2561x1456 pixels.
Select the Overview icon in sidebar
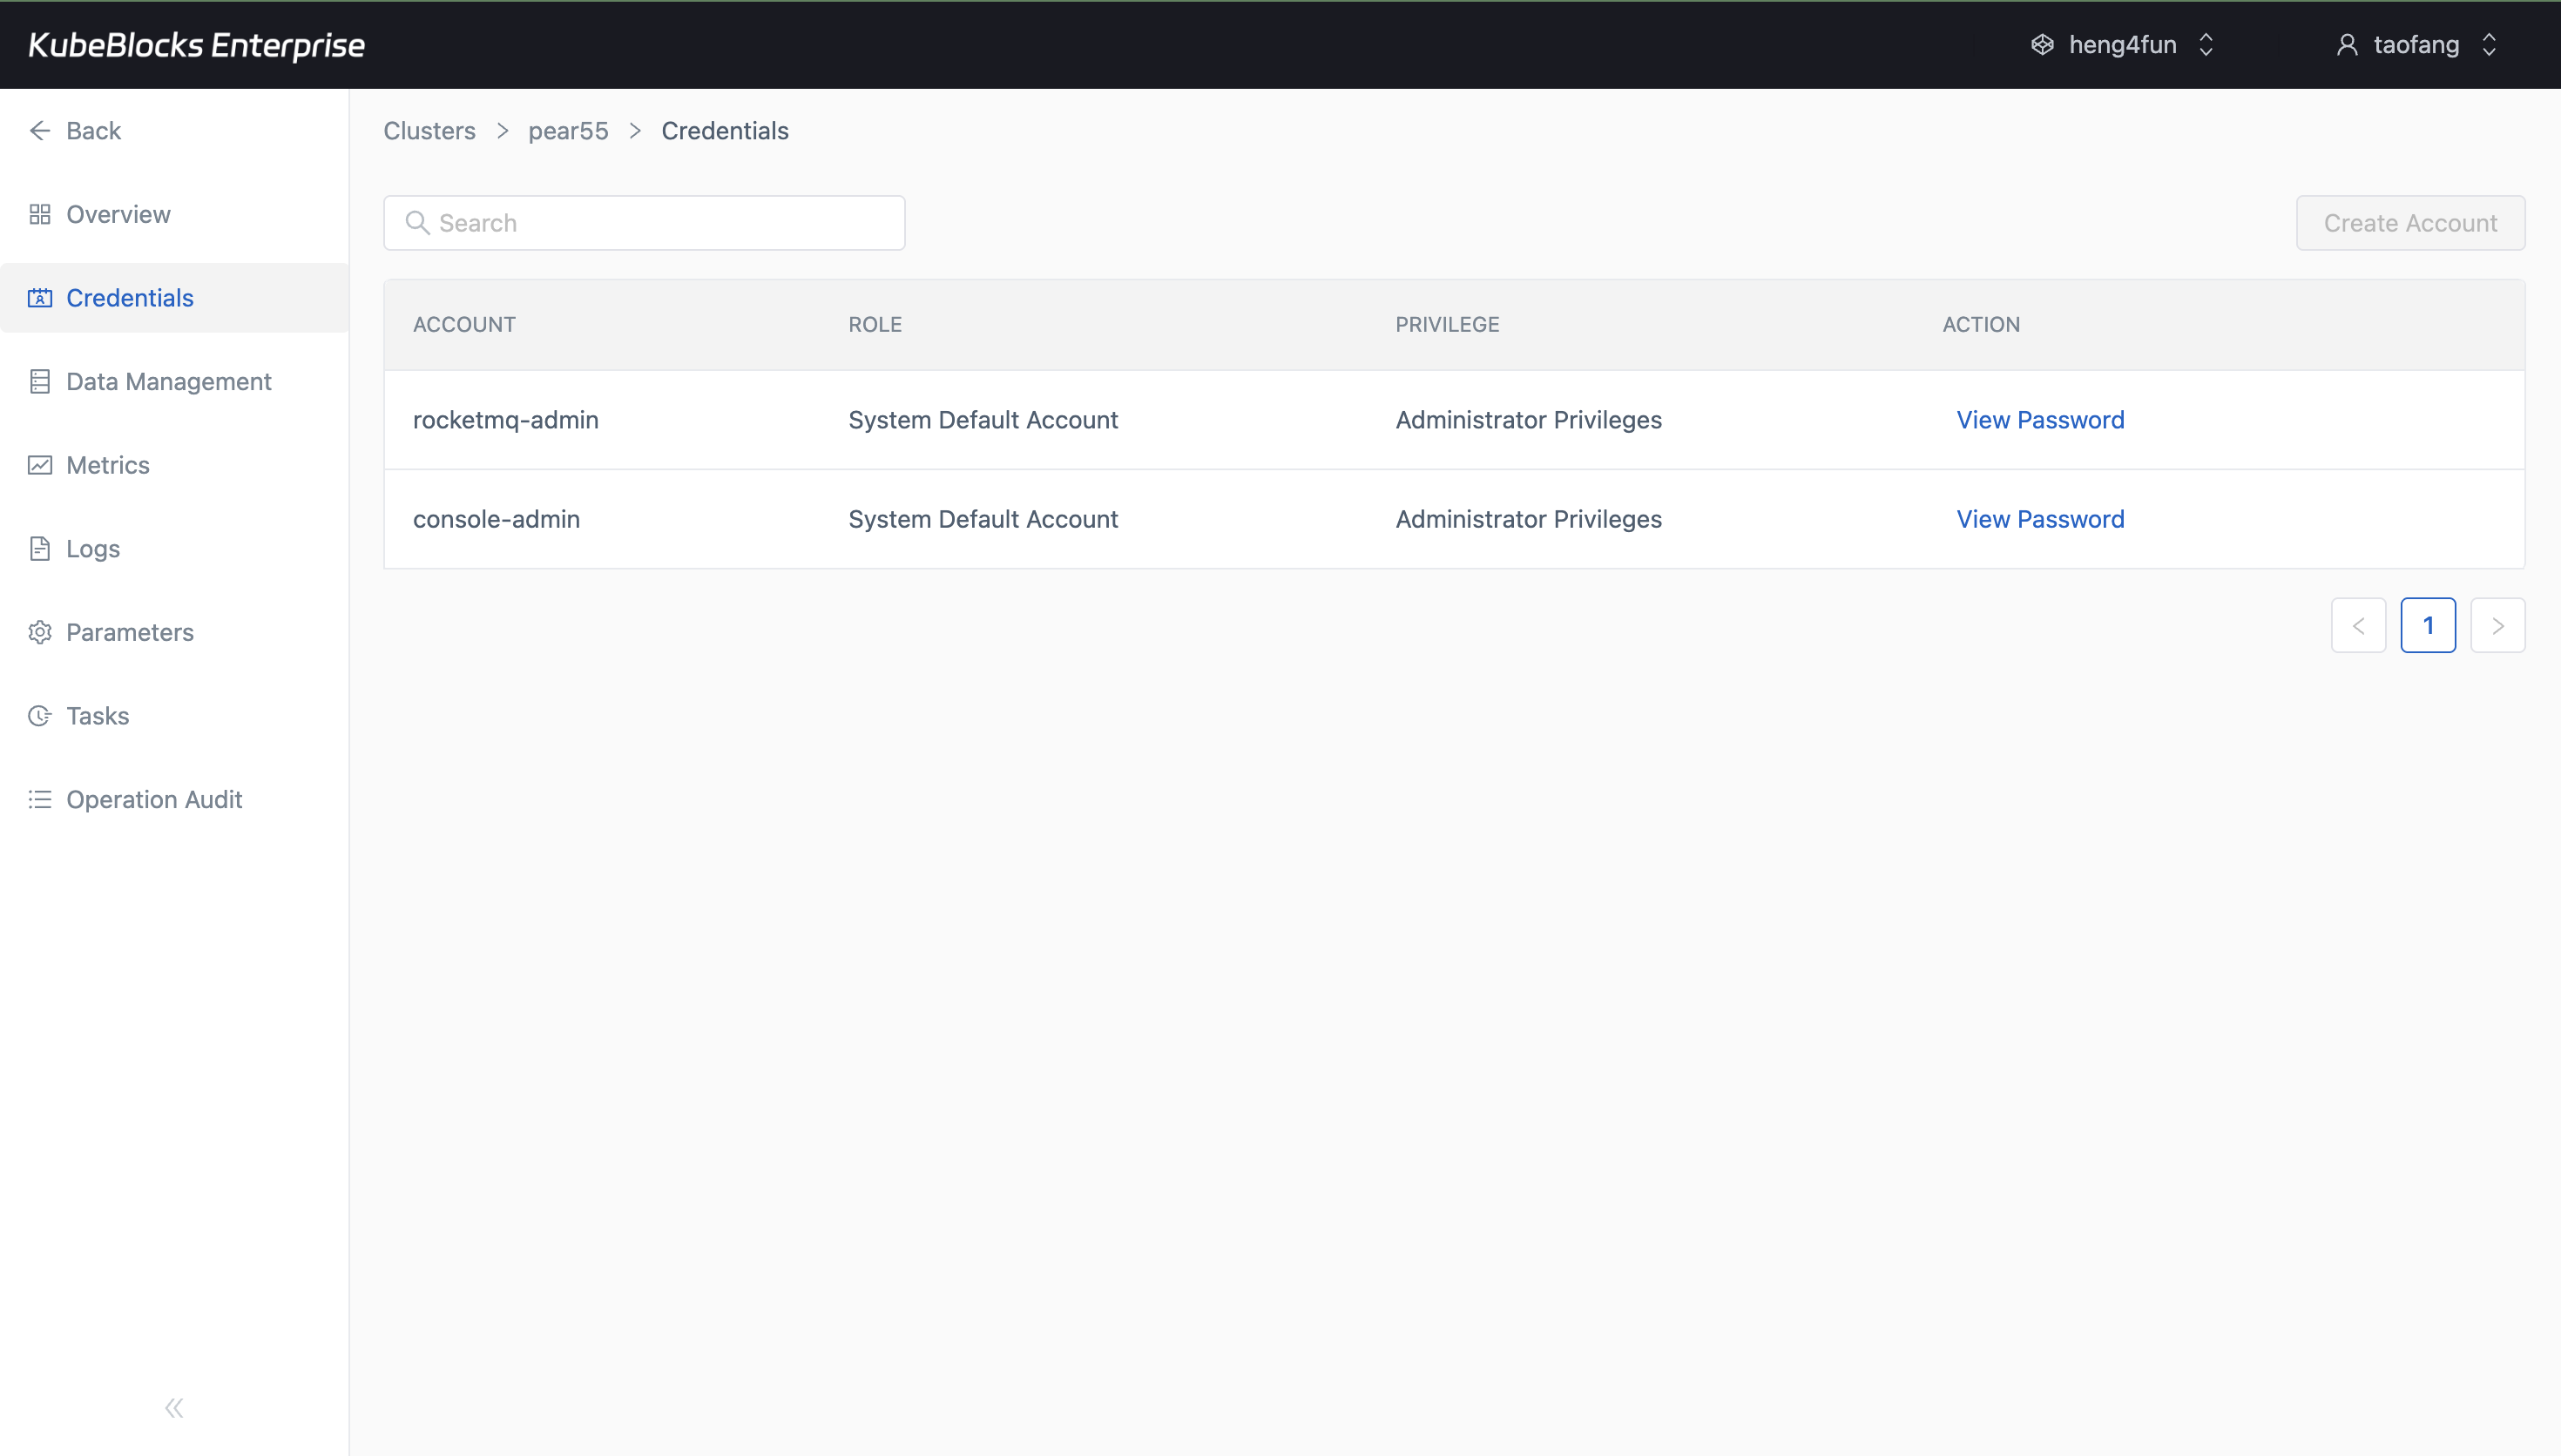coord(40,213)
